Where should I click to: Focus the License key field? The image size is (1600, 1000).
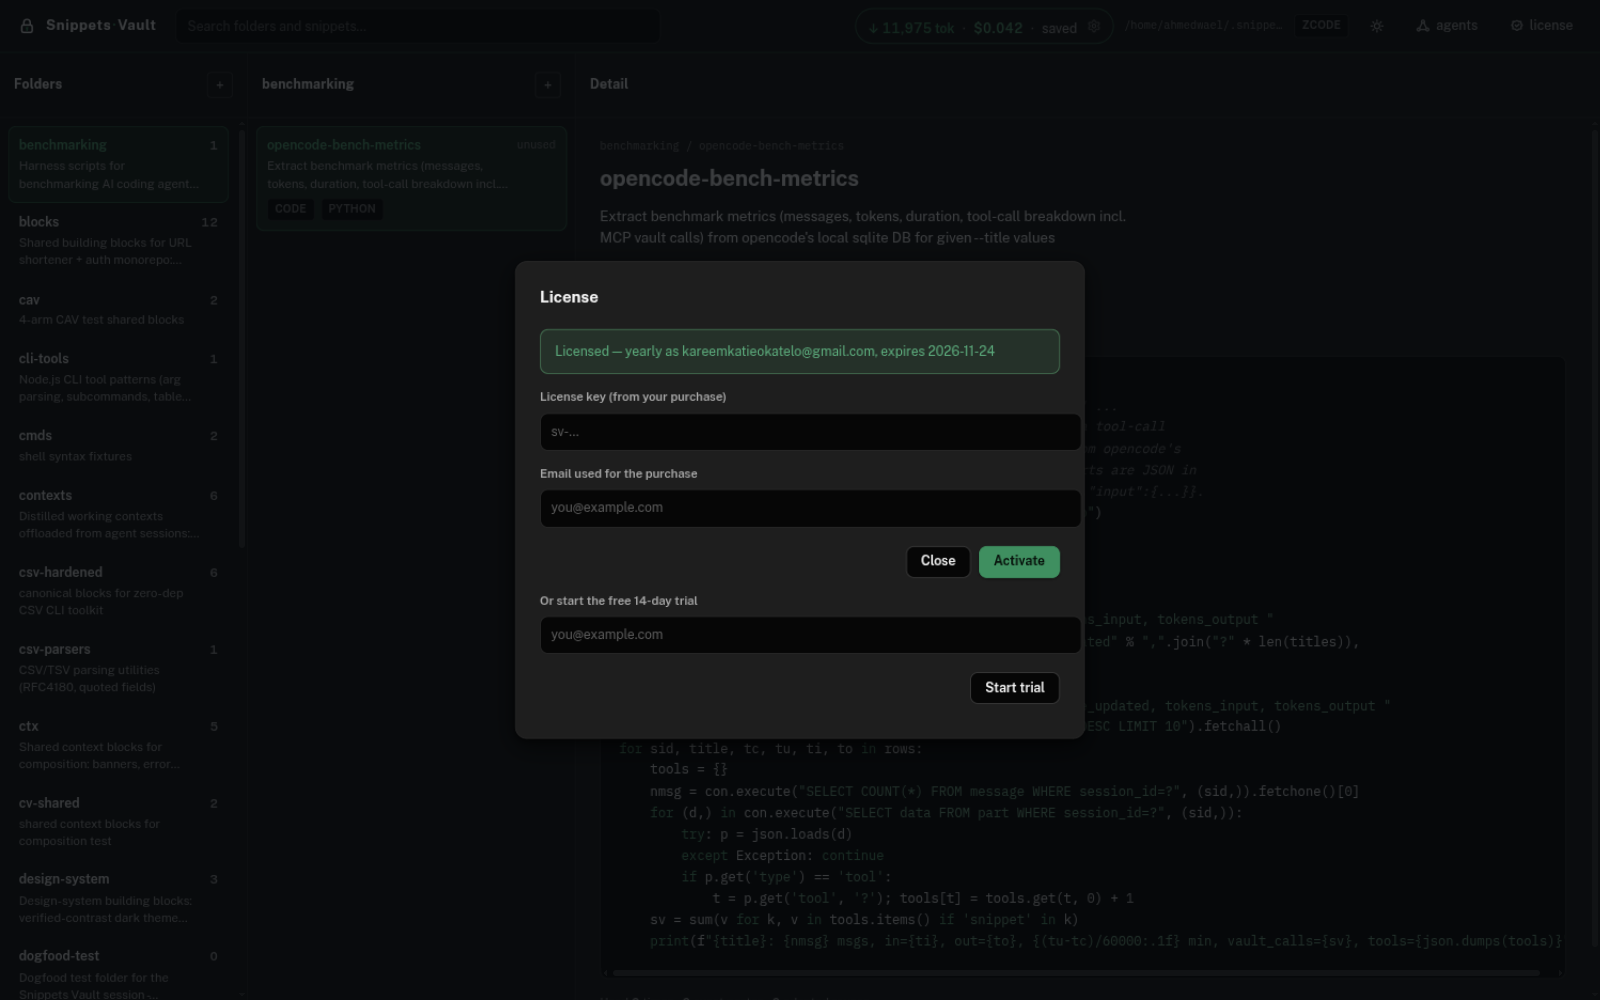click(x=810, y=432)
